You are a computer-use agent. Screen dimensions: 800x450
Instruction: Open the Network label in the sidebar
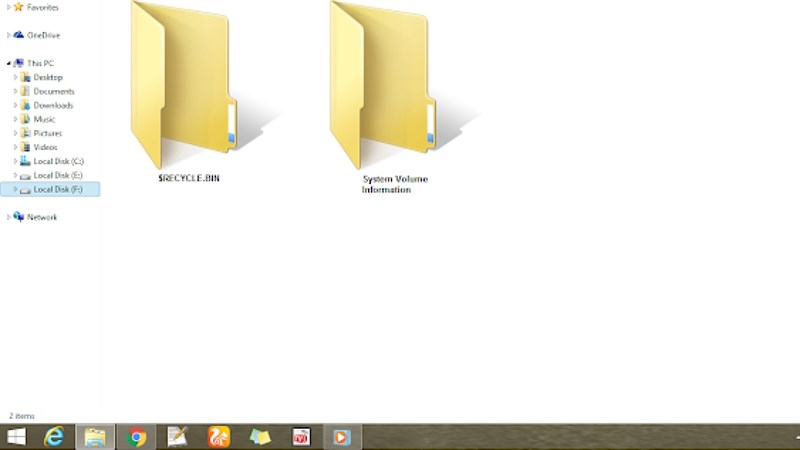tap(42, 217)
